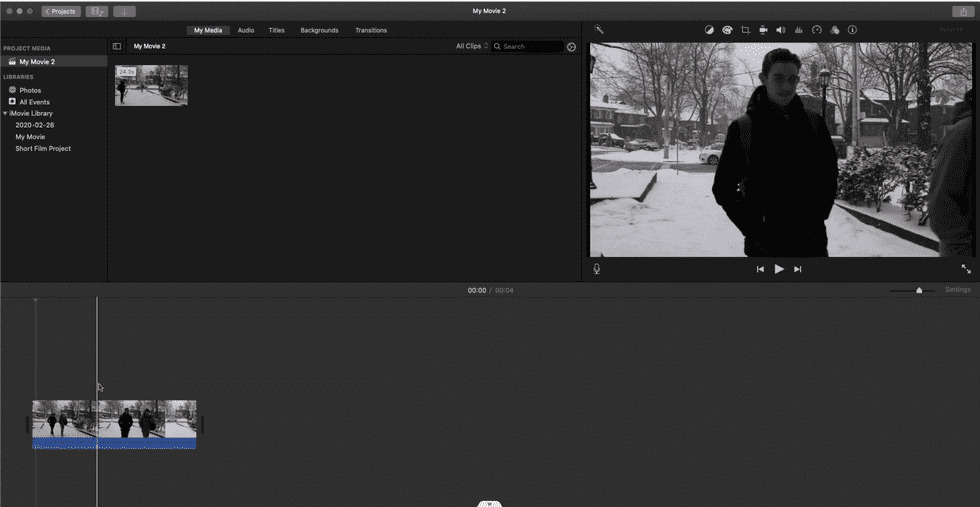Select the 24.3s media clip thumbnail

(x=151, y=85)
